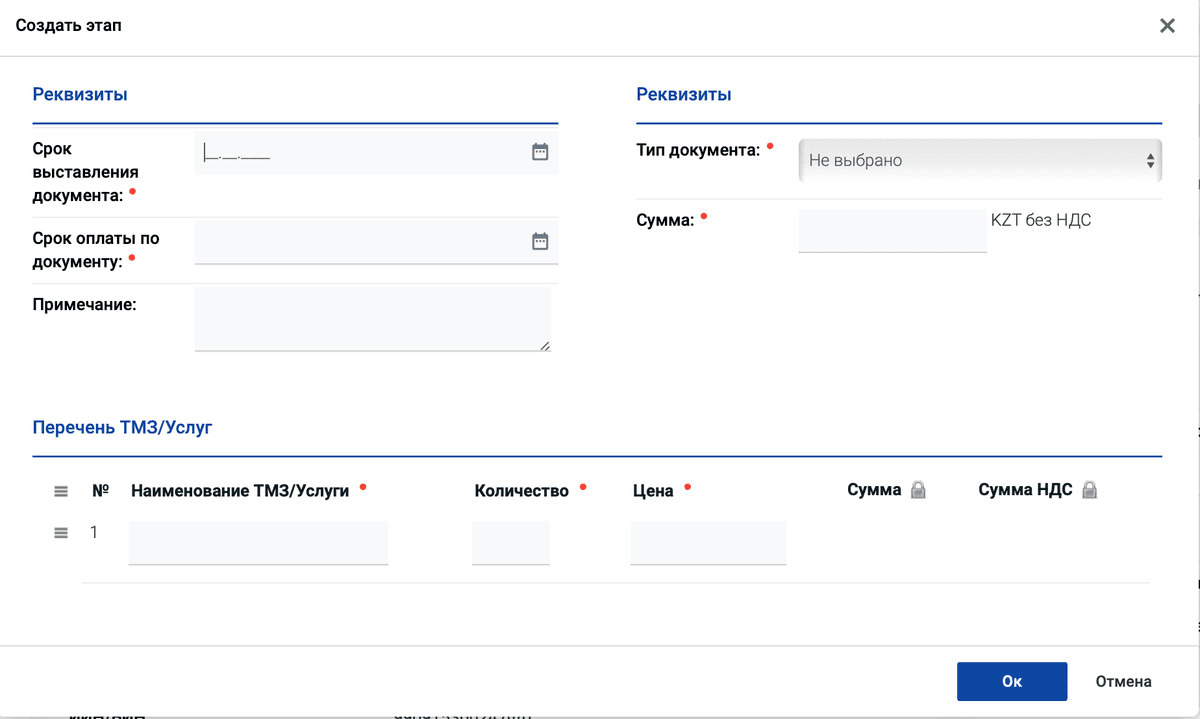Image resolution: width=1200 pixels, height=719 pixels.
Task: Click the Перечень ТМЗ/Услуг section heading
Action: pyautogui.click(x=122, y=427)
